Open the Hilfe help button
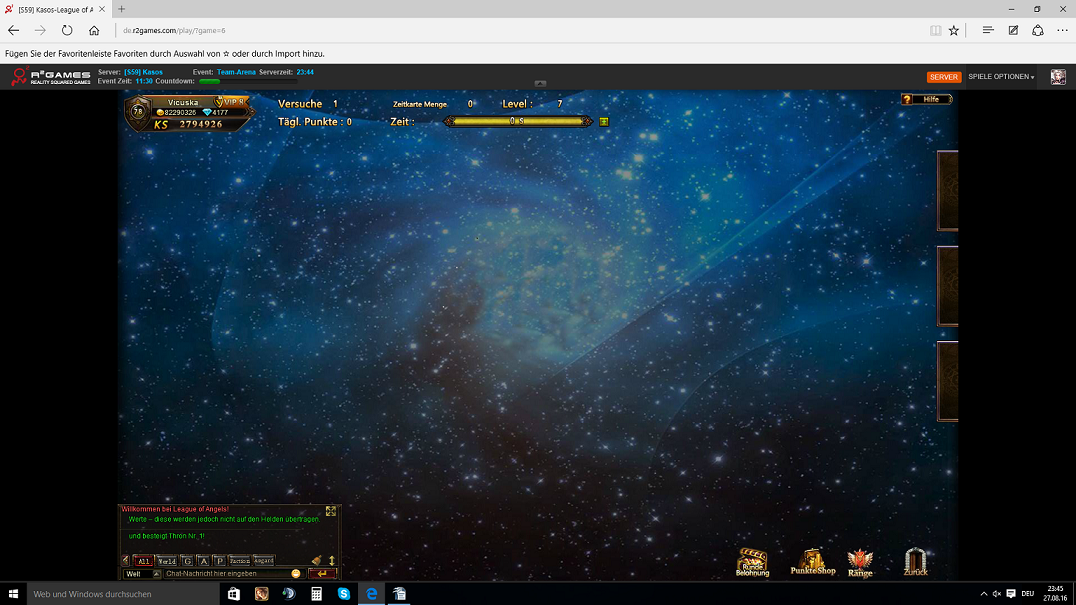Screen dimensions: 1076x605 pos(926,100)
